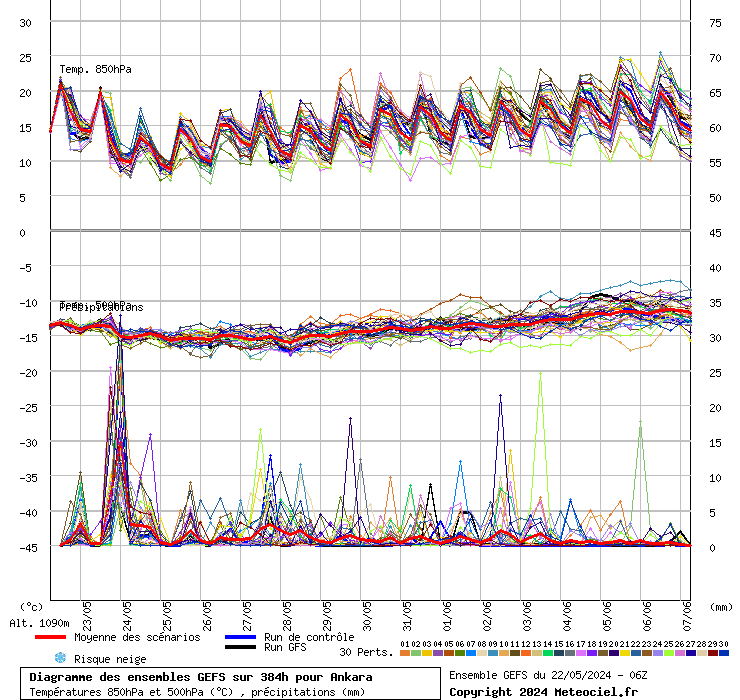Select perturbation 25 lime green swatch
Image resolution: width=740 pixels, height=700 pixels.
[x=668, y=653]
